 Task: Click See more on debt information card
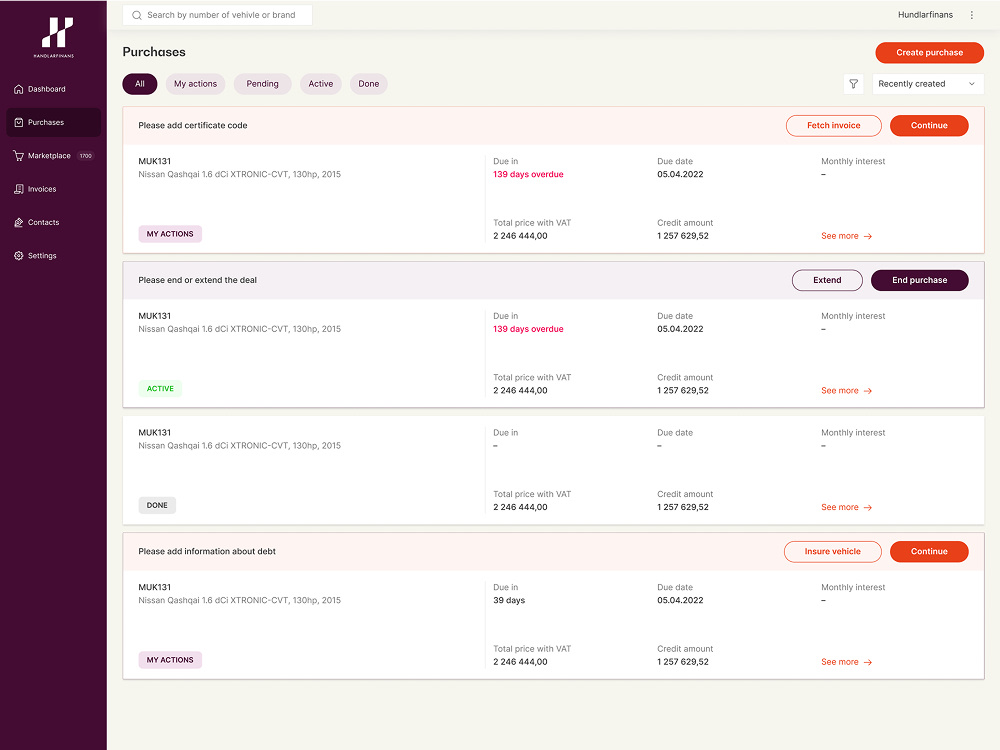pyautogui.click(x=846, y=662)
